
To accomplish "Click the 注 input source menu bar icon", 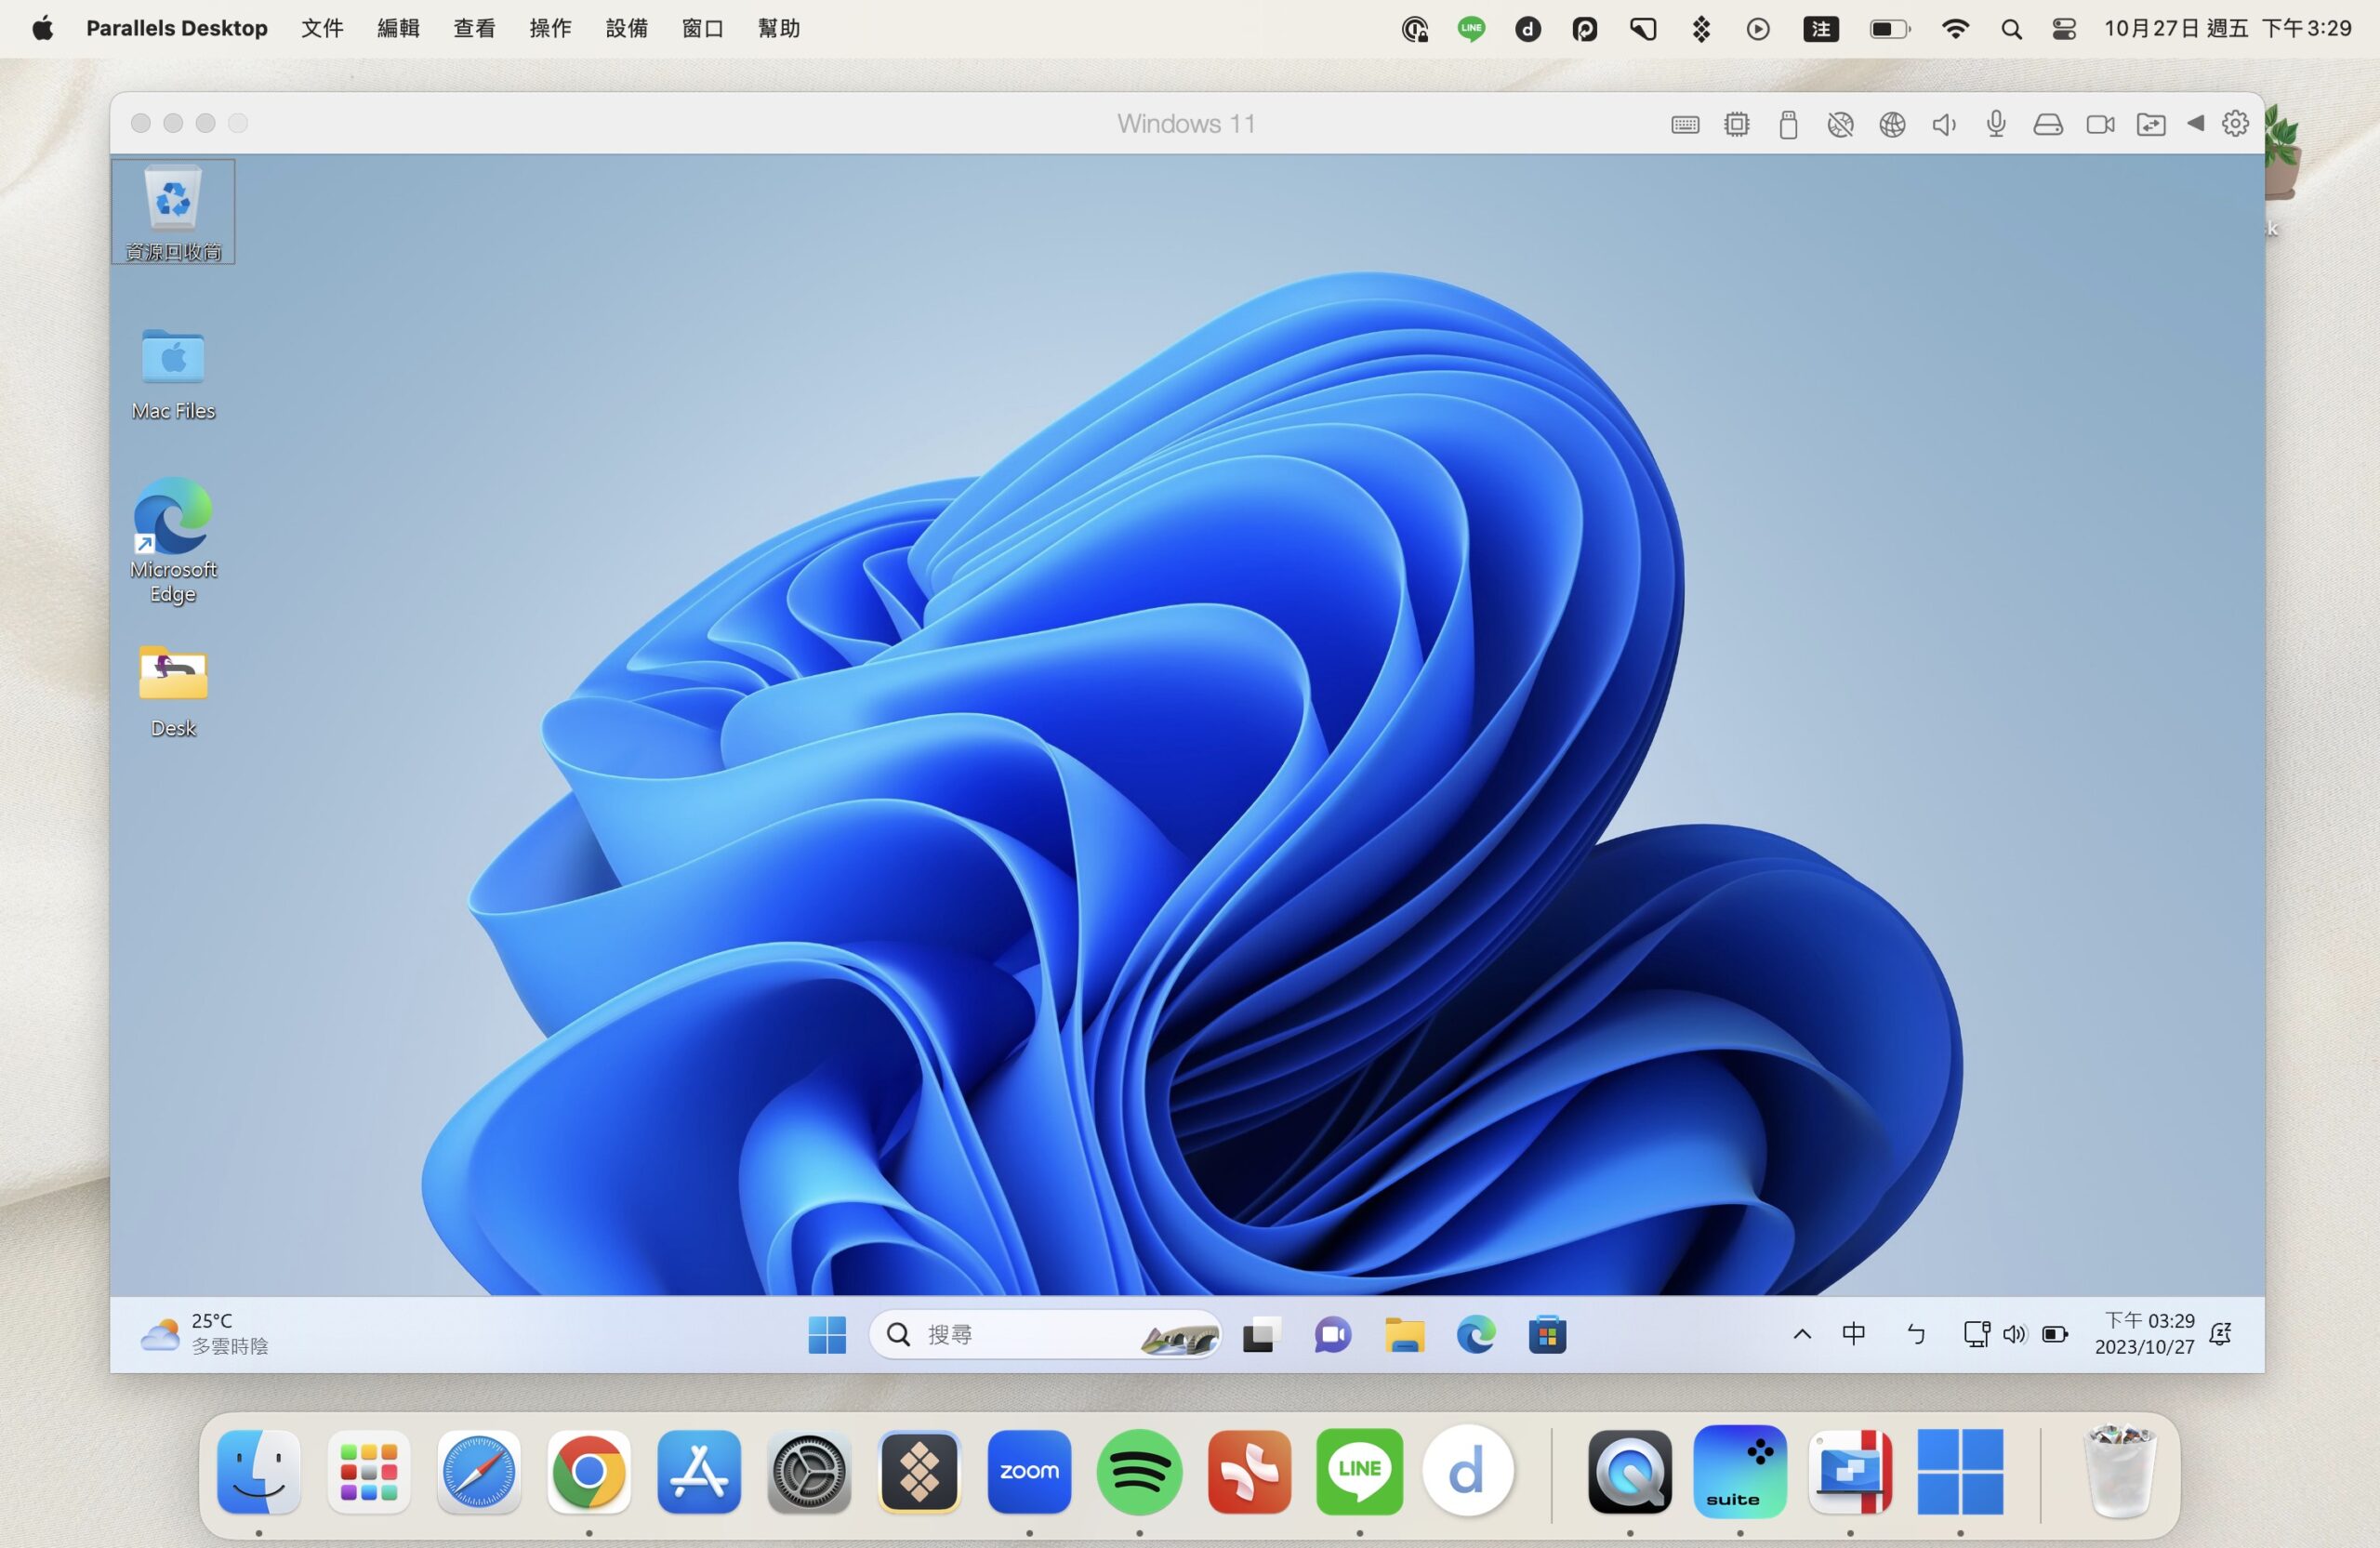I will (x=1821, y=29).
